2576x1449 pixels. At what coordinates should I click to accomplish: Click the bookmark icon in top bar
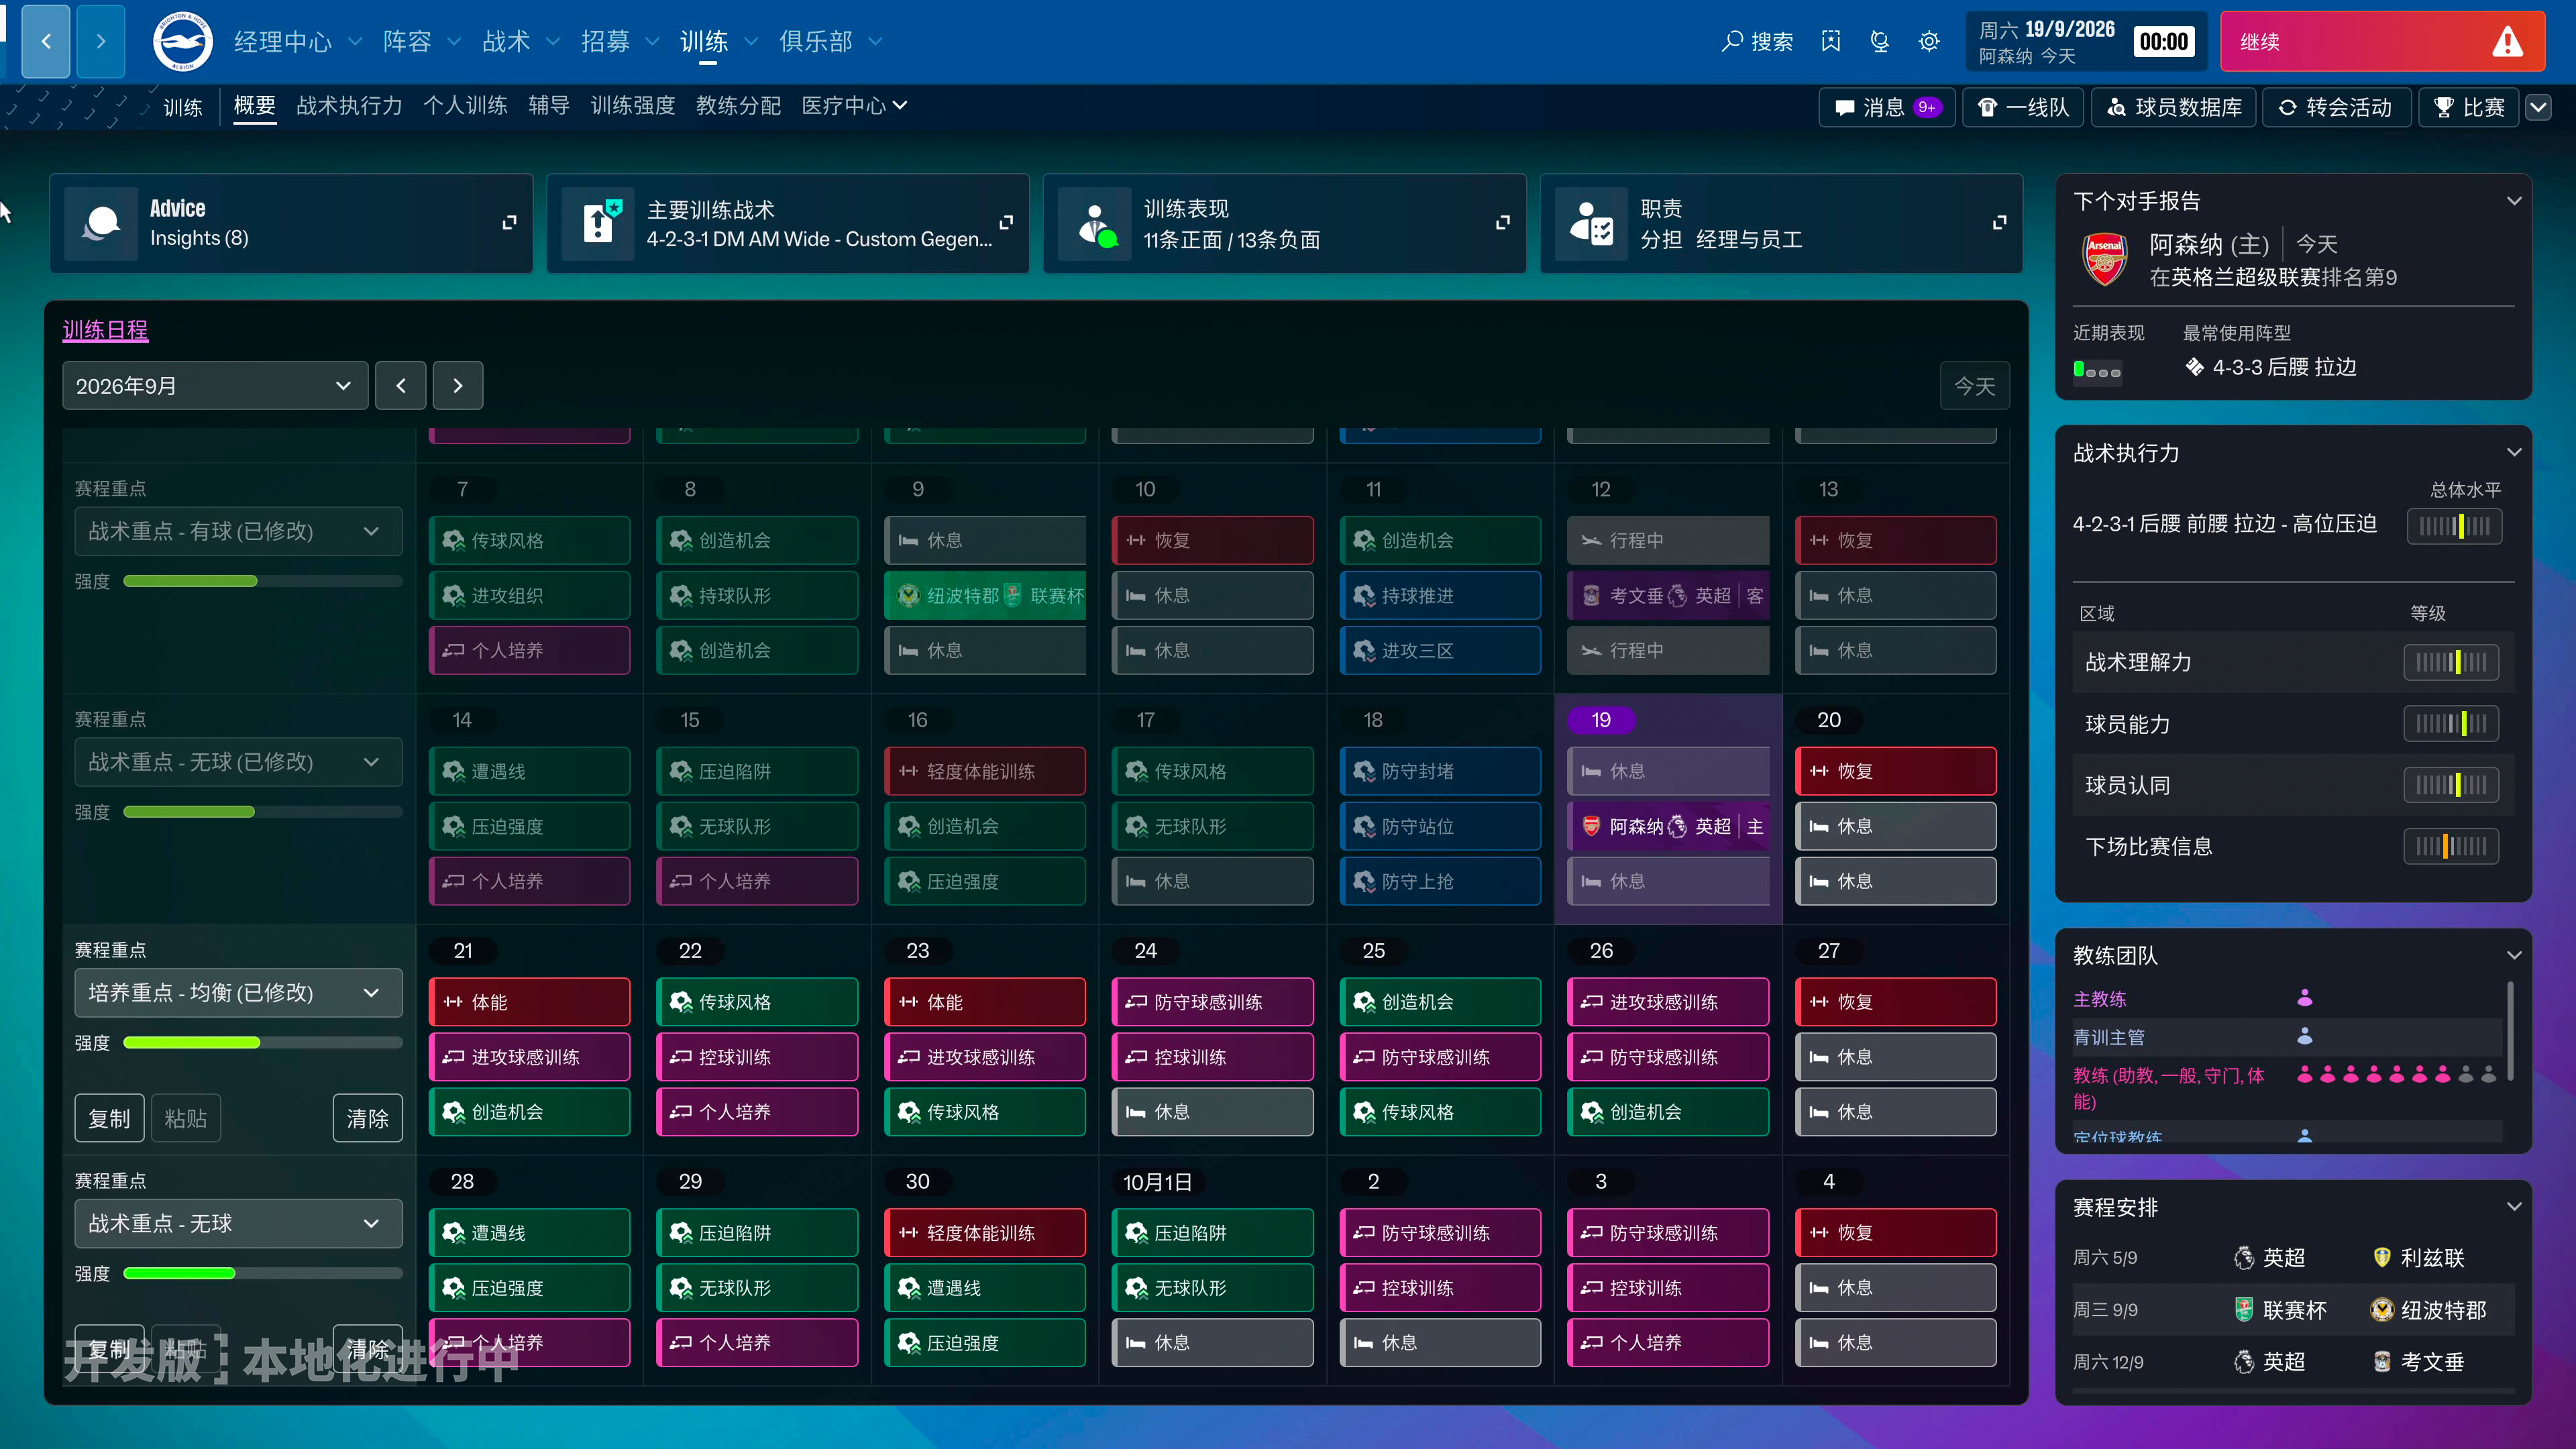[x=1831, y=41]
